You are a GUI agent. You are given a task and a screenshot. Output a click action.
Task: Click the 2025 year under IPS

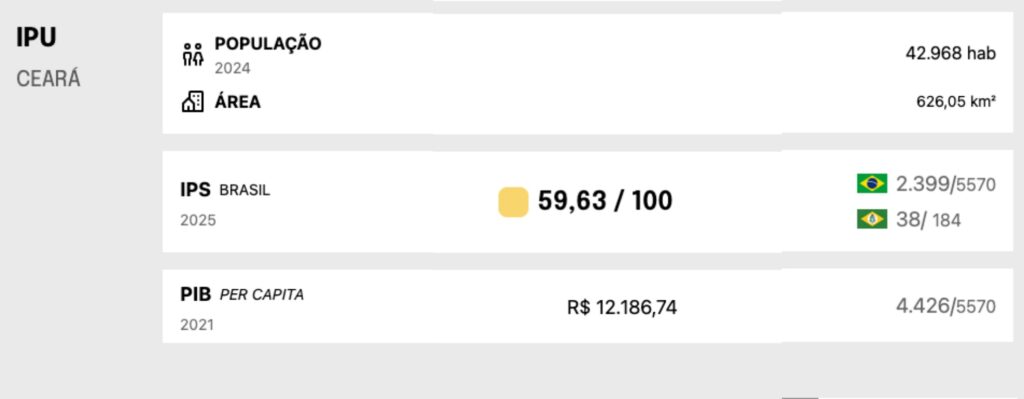click(198, 221)
